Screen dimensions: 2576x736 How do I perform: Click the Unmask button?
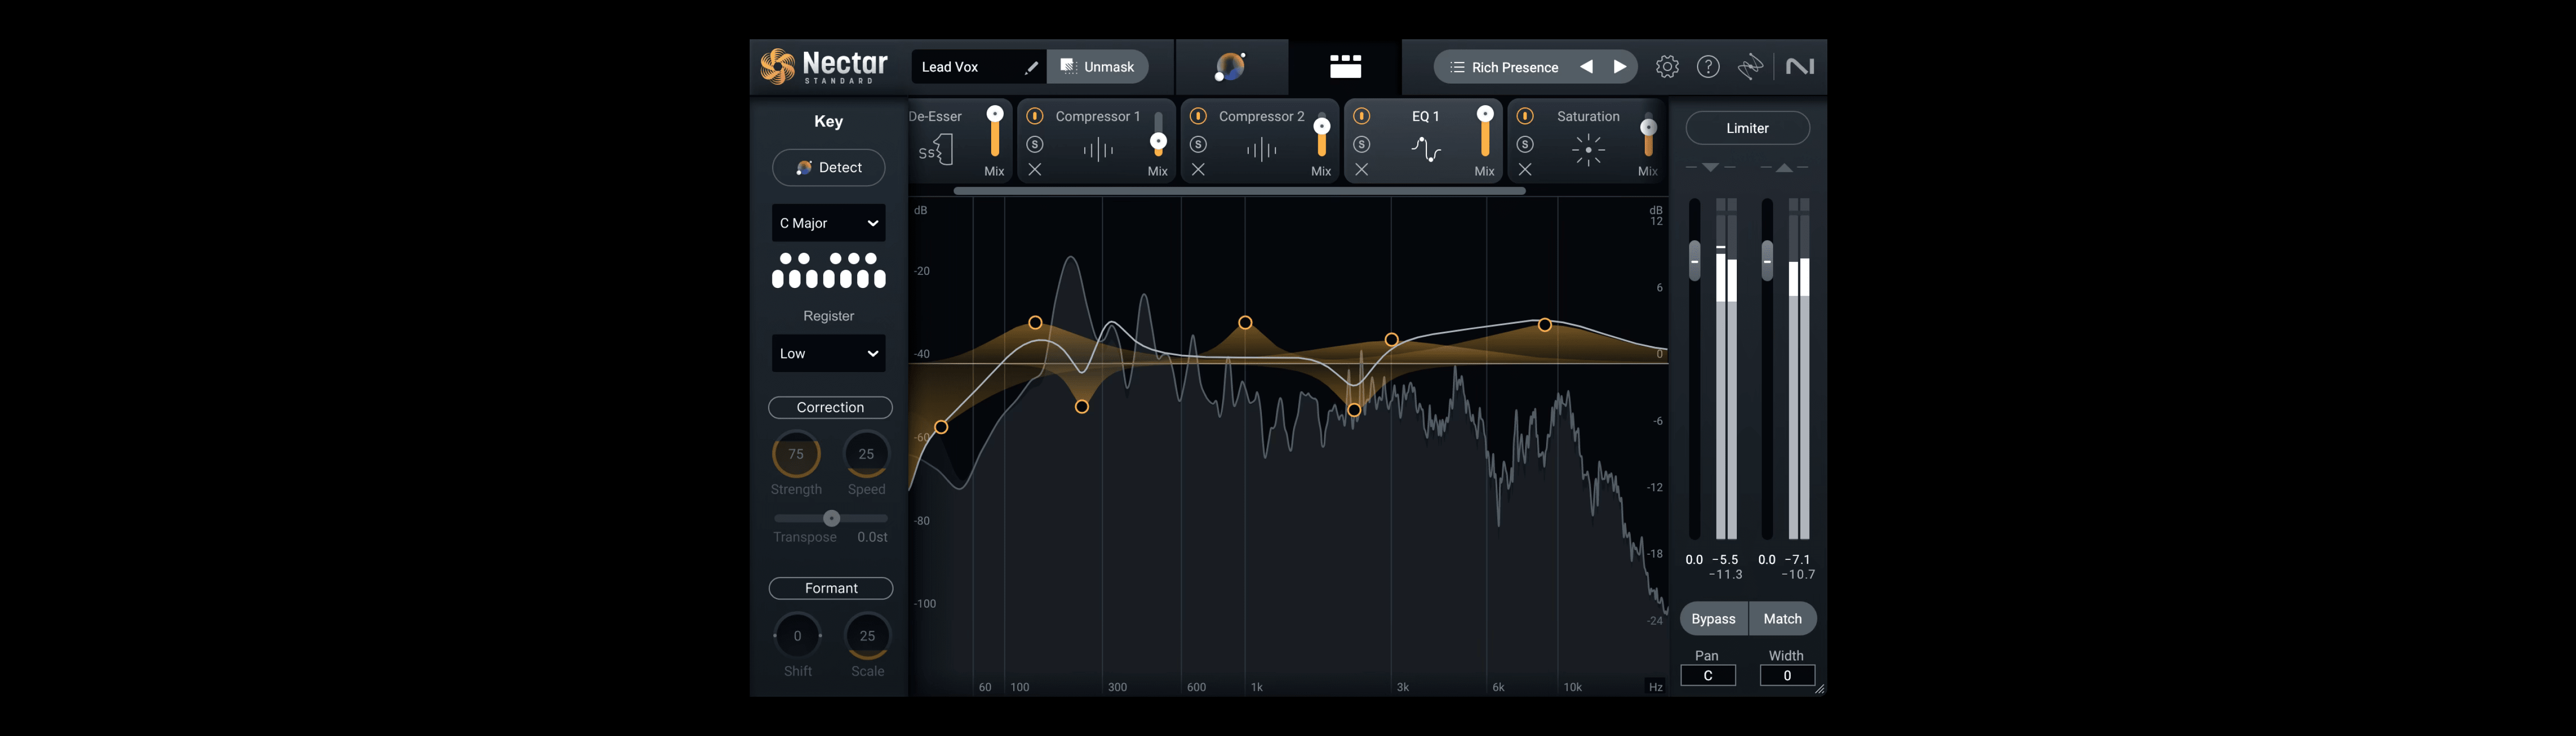click(x=1097, y=67)
